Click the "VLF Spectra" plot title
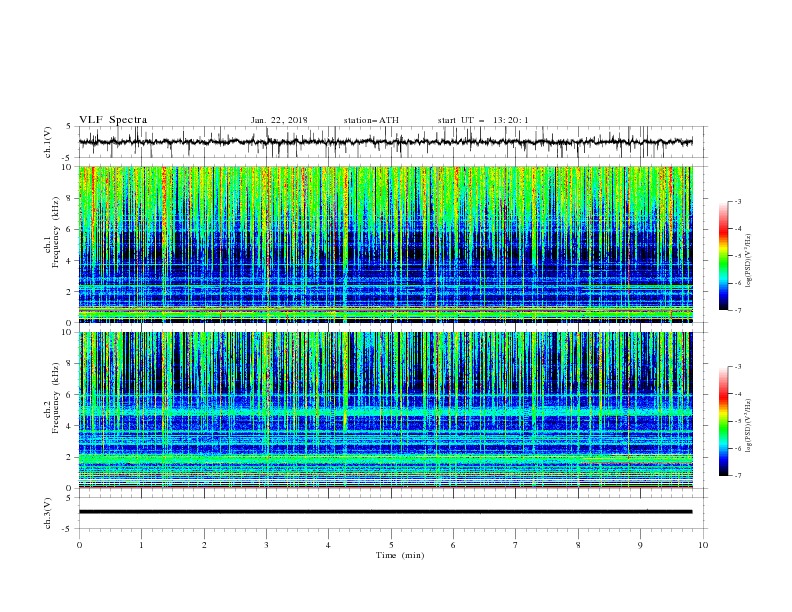The height and width of the screenshot is (612, 792). click(x=113, y=120)
